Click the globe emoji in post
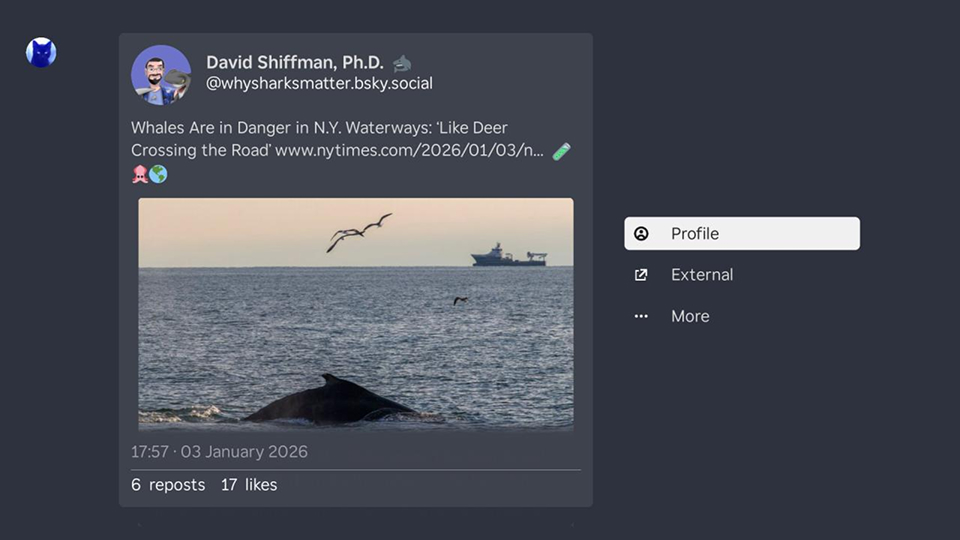The height and width of the screenshot is (540, 960). tap(158, 174)
